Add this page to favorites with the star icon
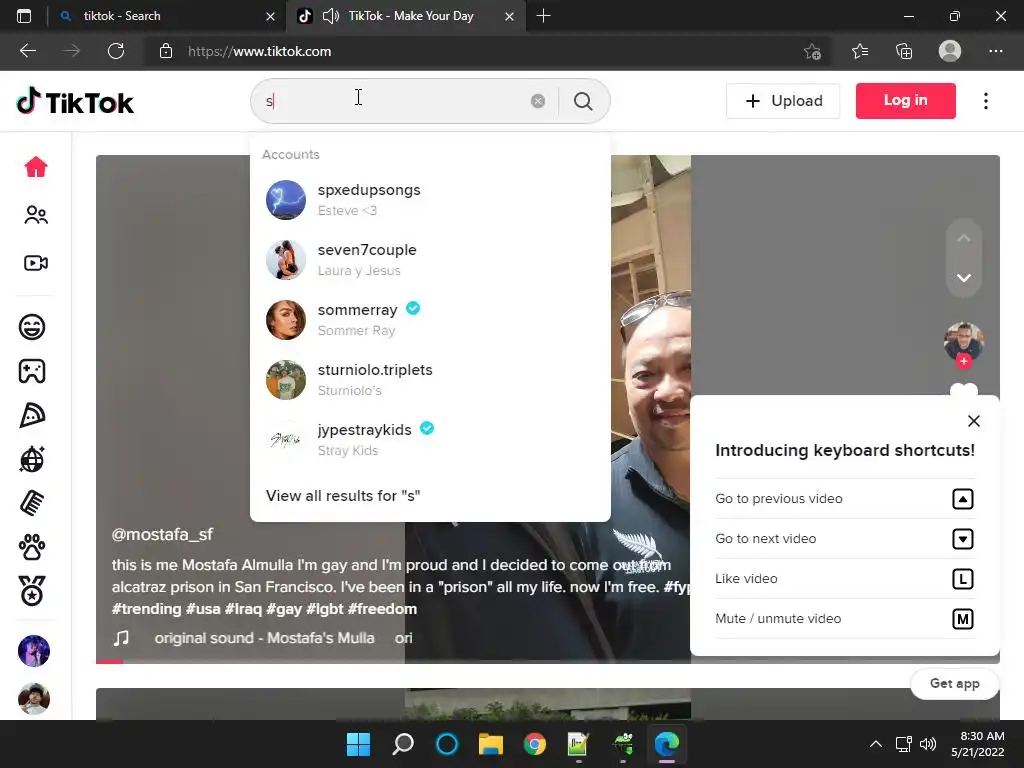Screen dimensions: 1024x768 (x=812, y=51)
